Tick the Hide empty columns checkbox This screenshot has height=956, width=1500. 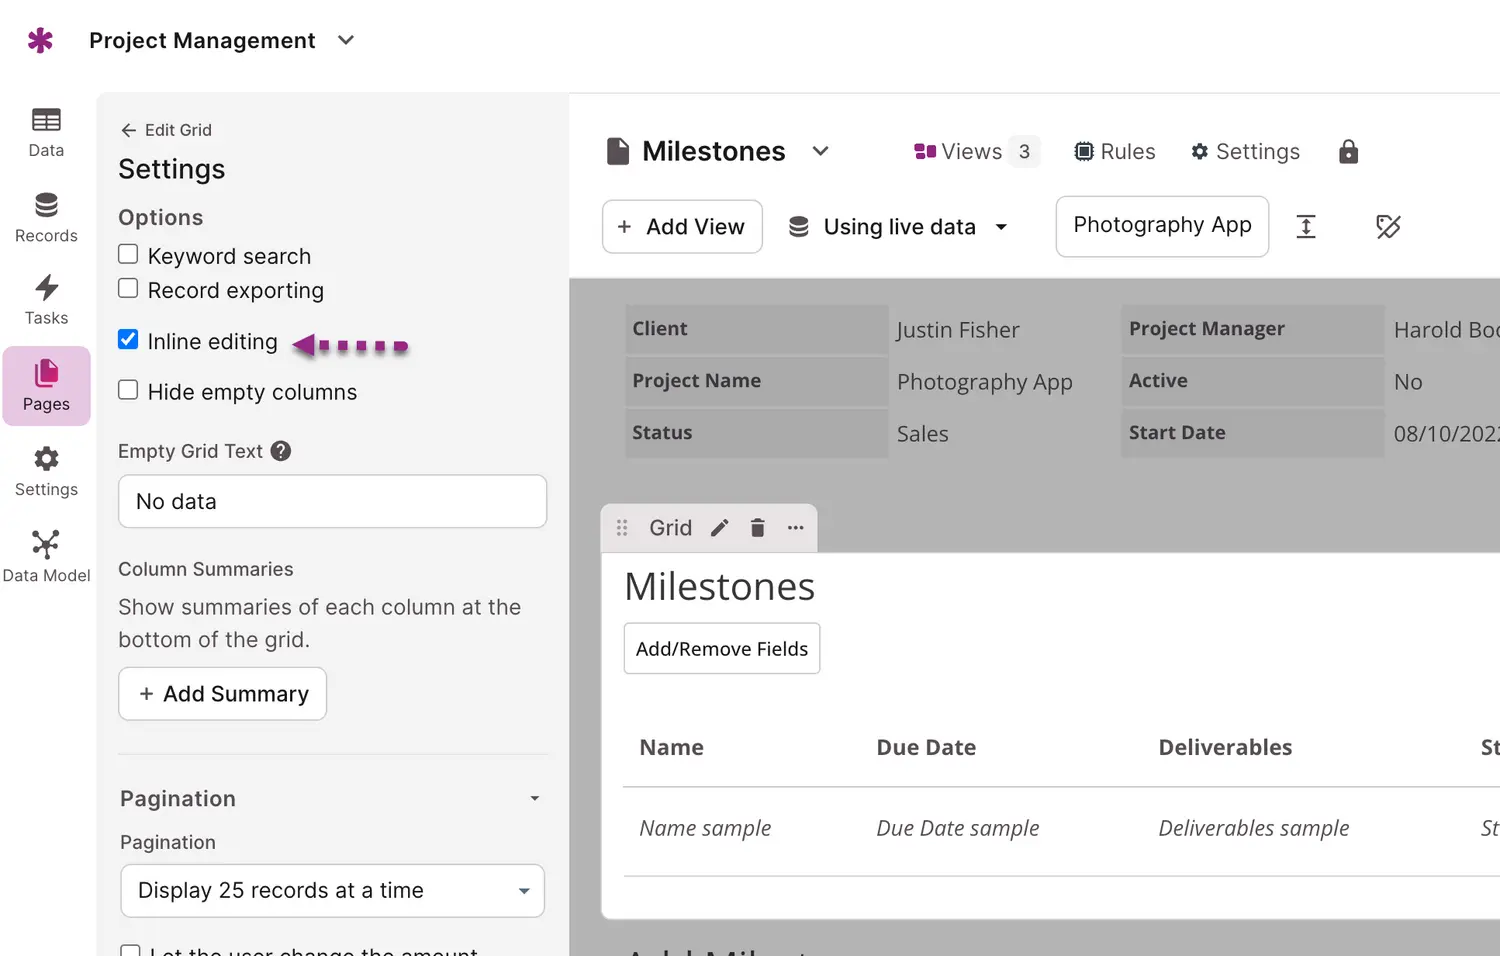click(128, 391)
